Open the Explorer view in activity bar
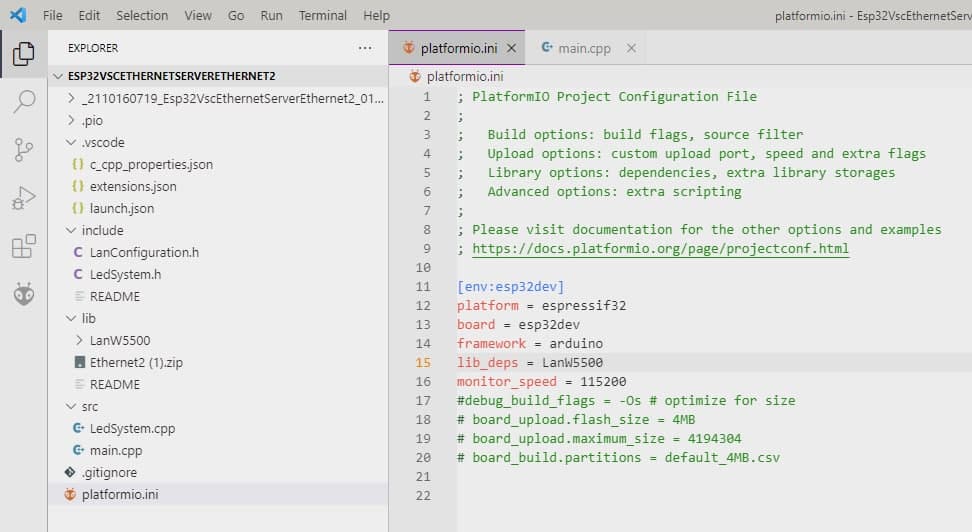This screenshot has height=532, width=972. coord(24,54)
